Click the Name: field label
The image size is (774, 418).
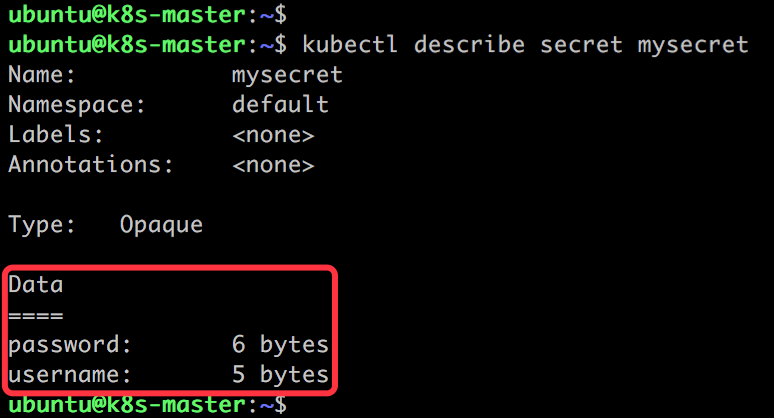43,75
